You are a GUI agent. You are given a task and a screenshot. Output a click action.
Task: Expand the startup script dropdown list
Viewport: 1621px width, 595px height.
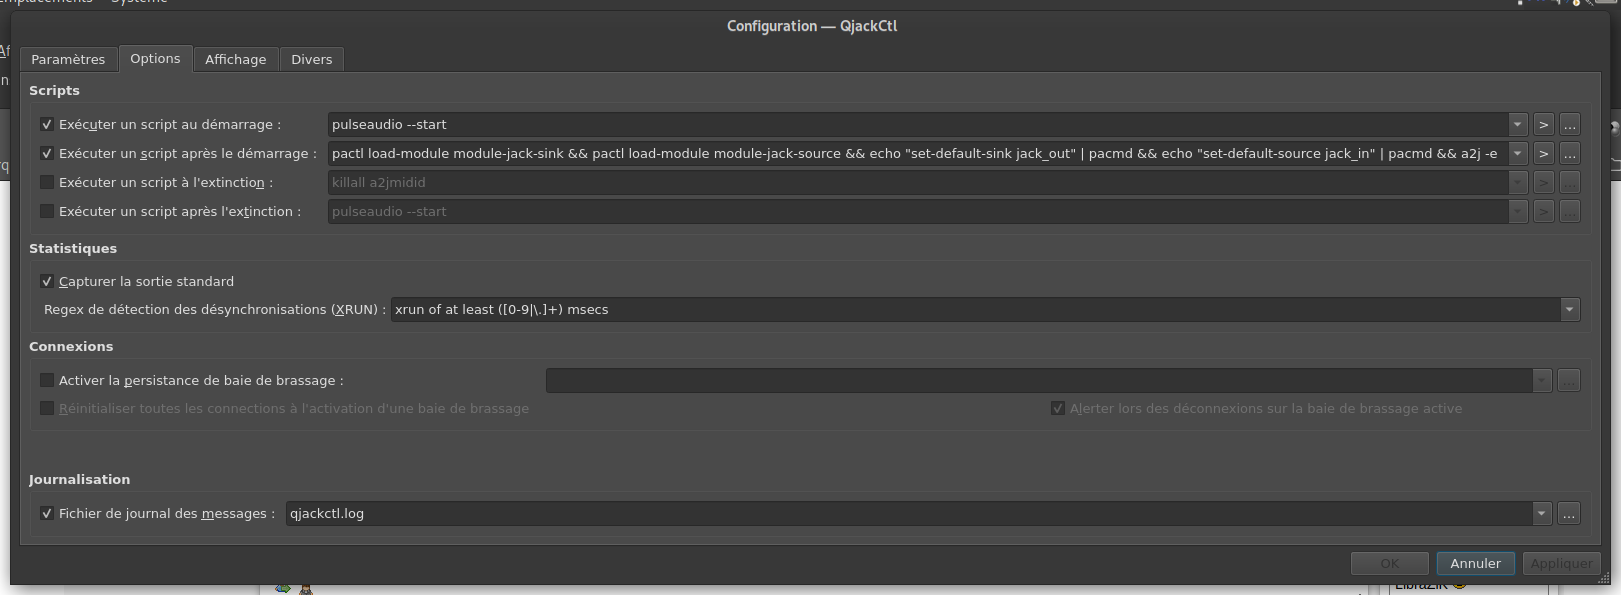1517,125
